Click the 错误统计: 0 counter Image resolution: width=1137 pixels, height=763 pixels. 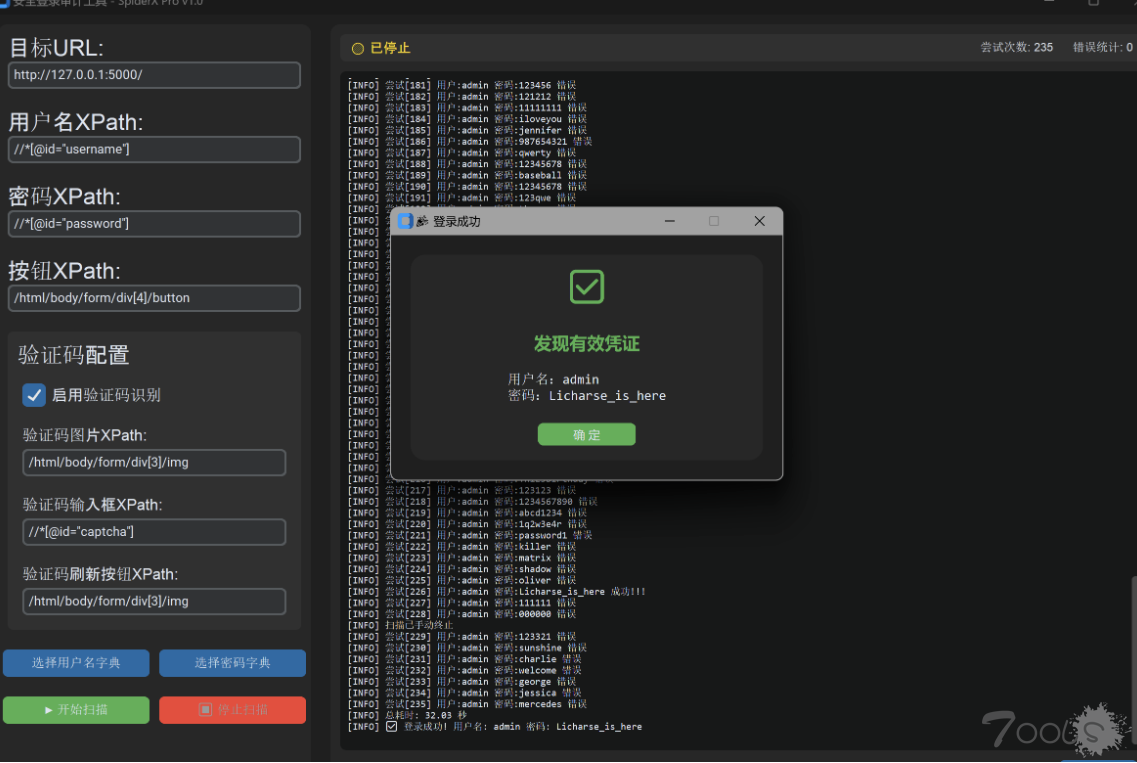1103,47
